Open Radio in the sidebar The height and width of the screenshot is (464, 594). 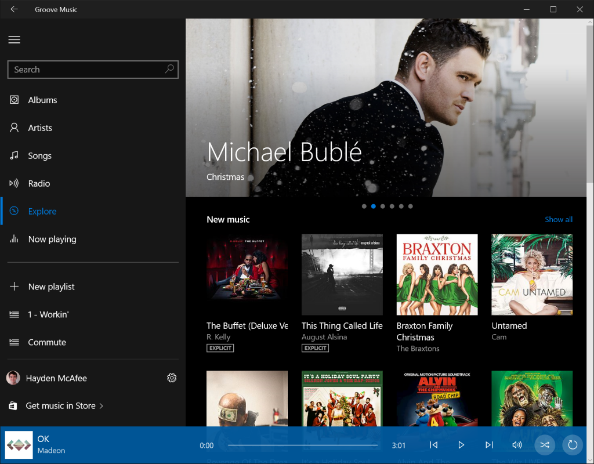(x=93, y=184)
